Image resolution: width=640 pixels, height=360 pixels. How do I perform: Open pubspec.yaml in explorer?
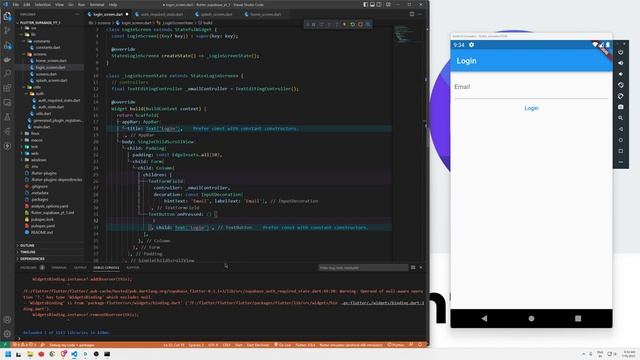click(42, 226)
